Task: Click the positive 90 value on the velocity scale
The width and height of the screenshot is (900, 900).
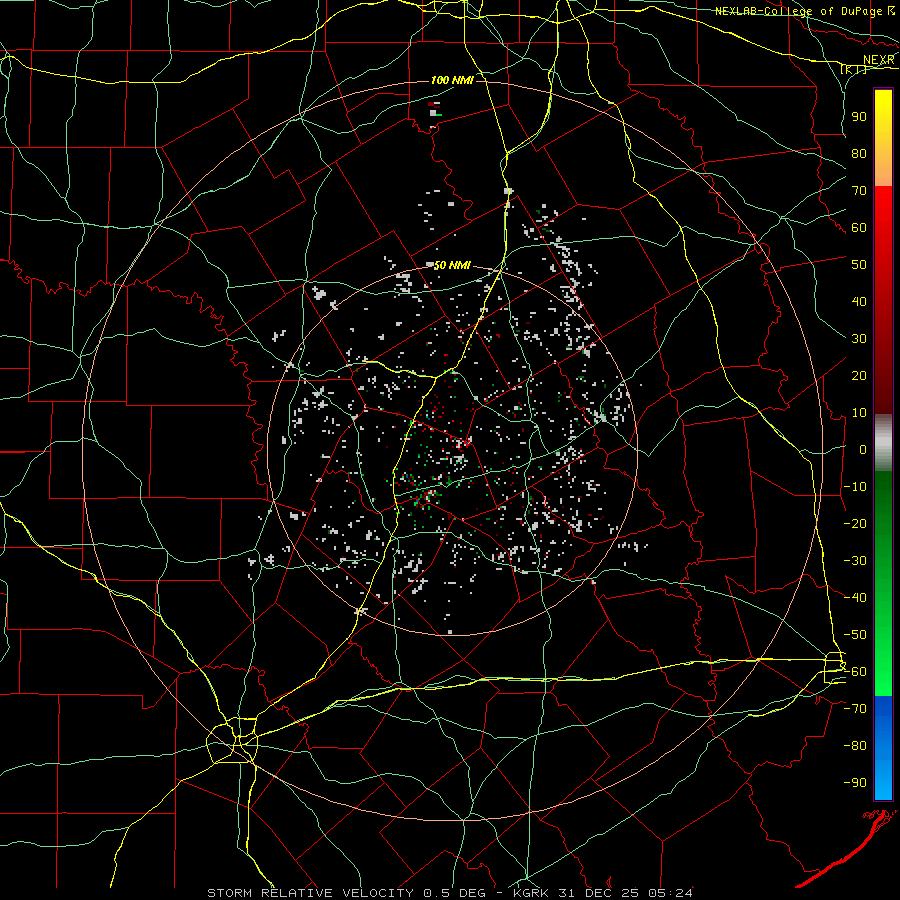Action: pos(859,117)
